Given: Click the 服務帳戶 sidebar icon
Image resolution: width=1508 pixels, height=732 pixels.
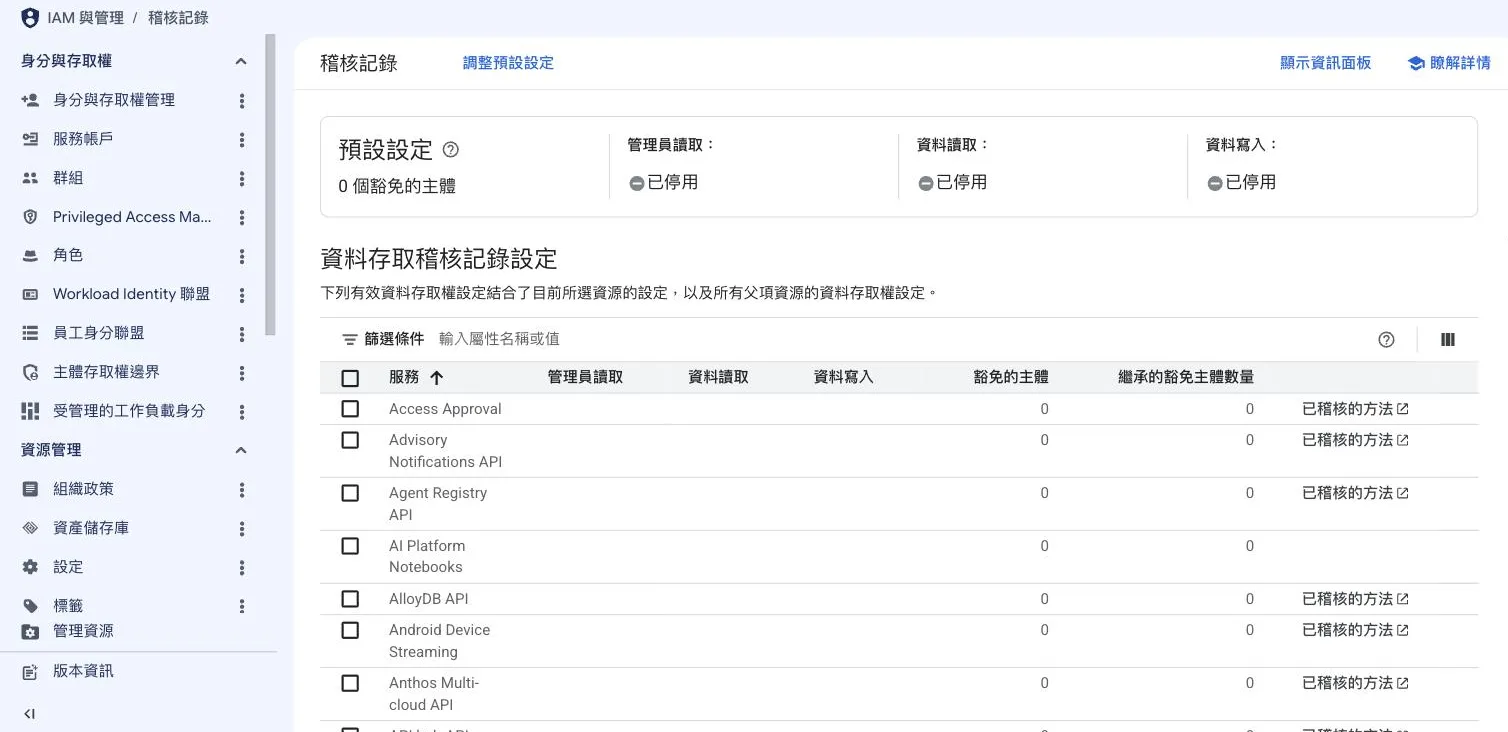Looking at the screenshot, I should pos(30,139).
